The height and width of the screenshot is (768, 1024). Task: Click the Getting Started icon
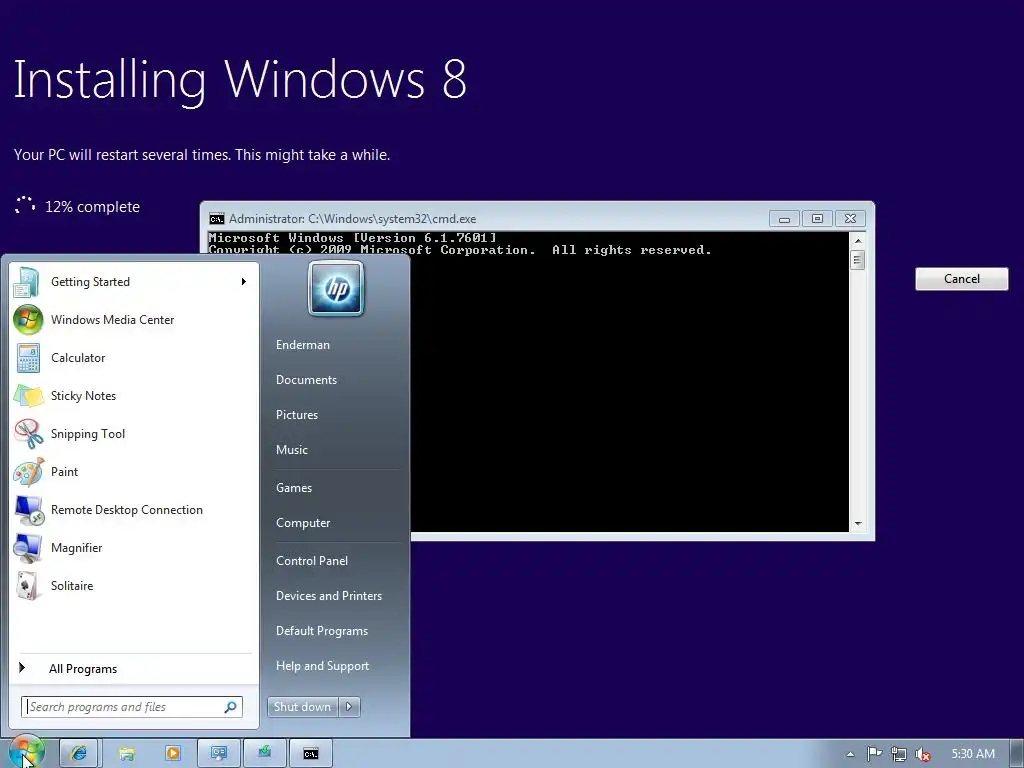[28, 282]
